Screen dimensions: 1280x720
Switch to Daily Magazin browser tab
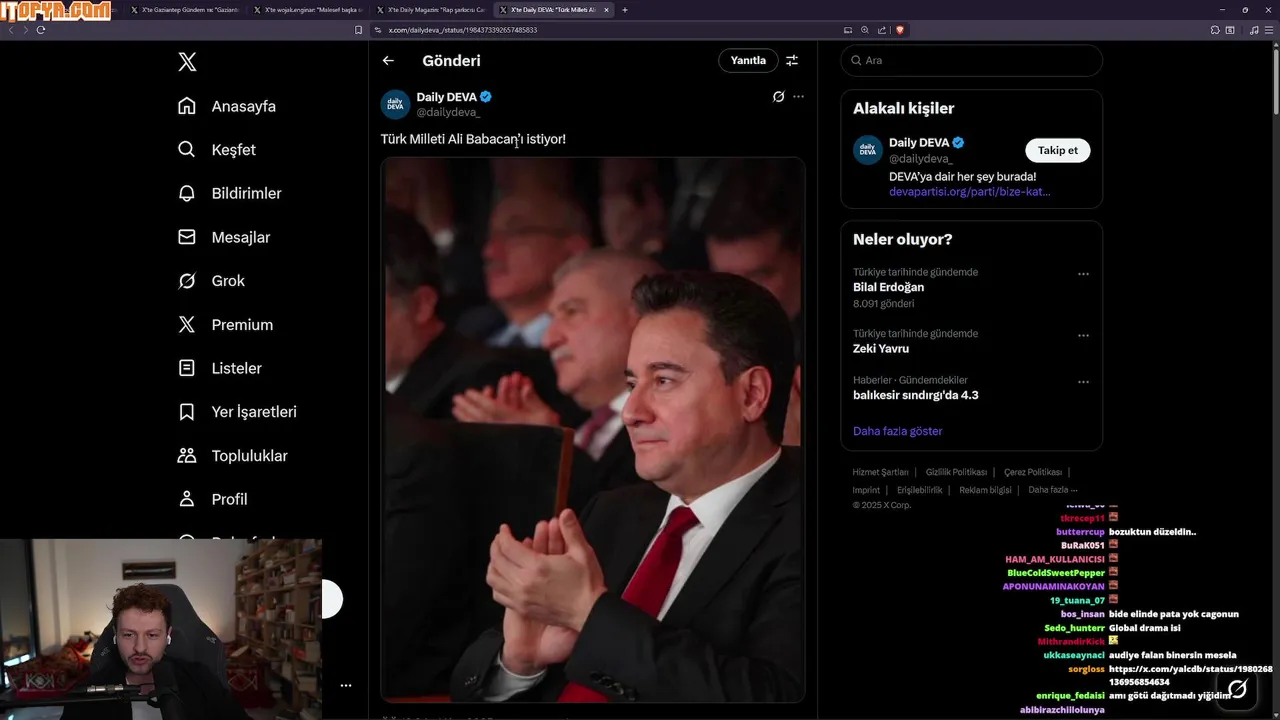point(430,10)
